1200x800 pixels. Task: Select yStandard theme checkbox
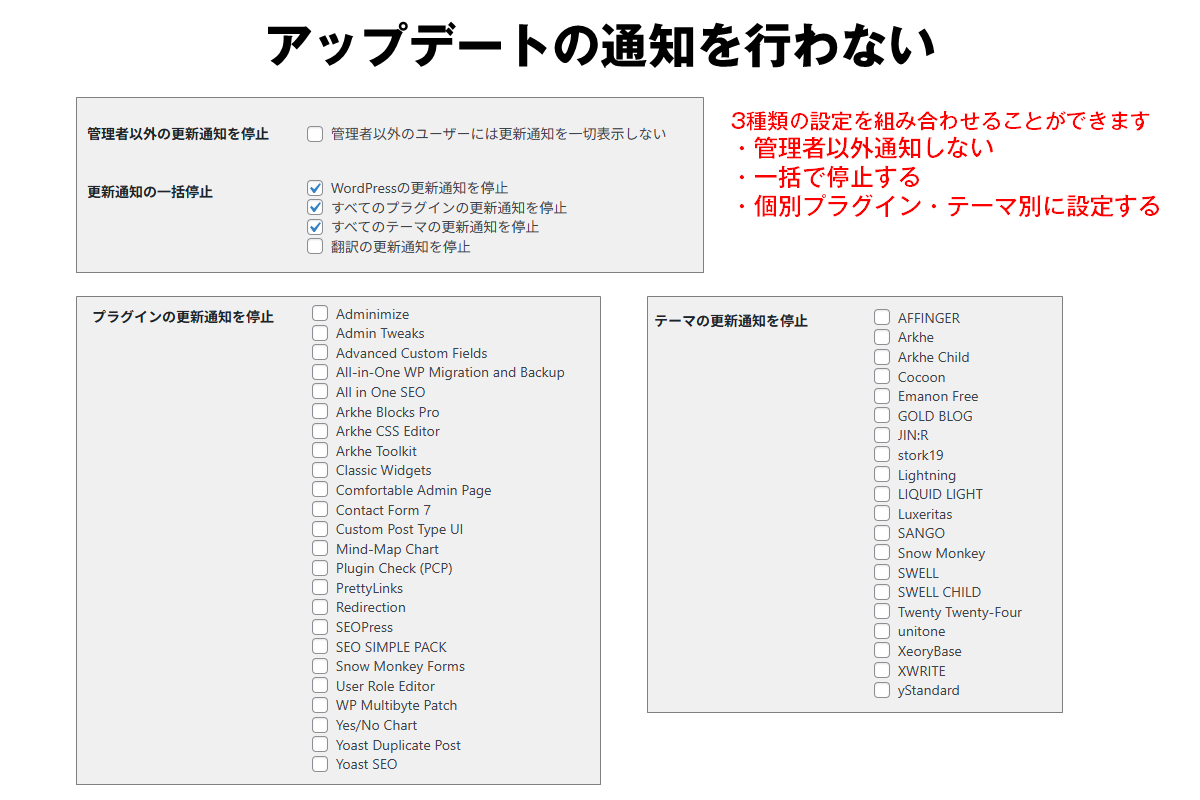click(882, 690)
